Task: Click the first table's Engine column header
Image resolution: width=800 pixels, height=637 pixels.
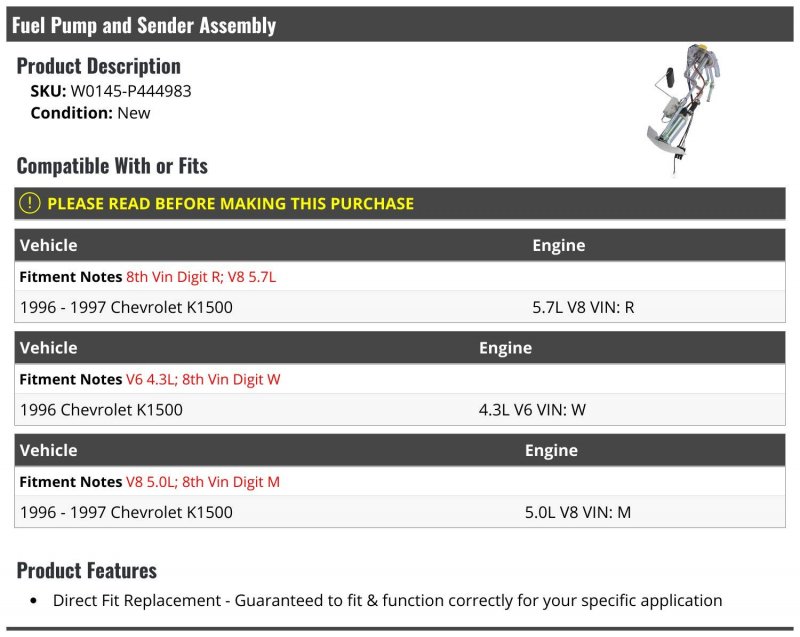Action: [x=559, y=245]
